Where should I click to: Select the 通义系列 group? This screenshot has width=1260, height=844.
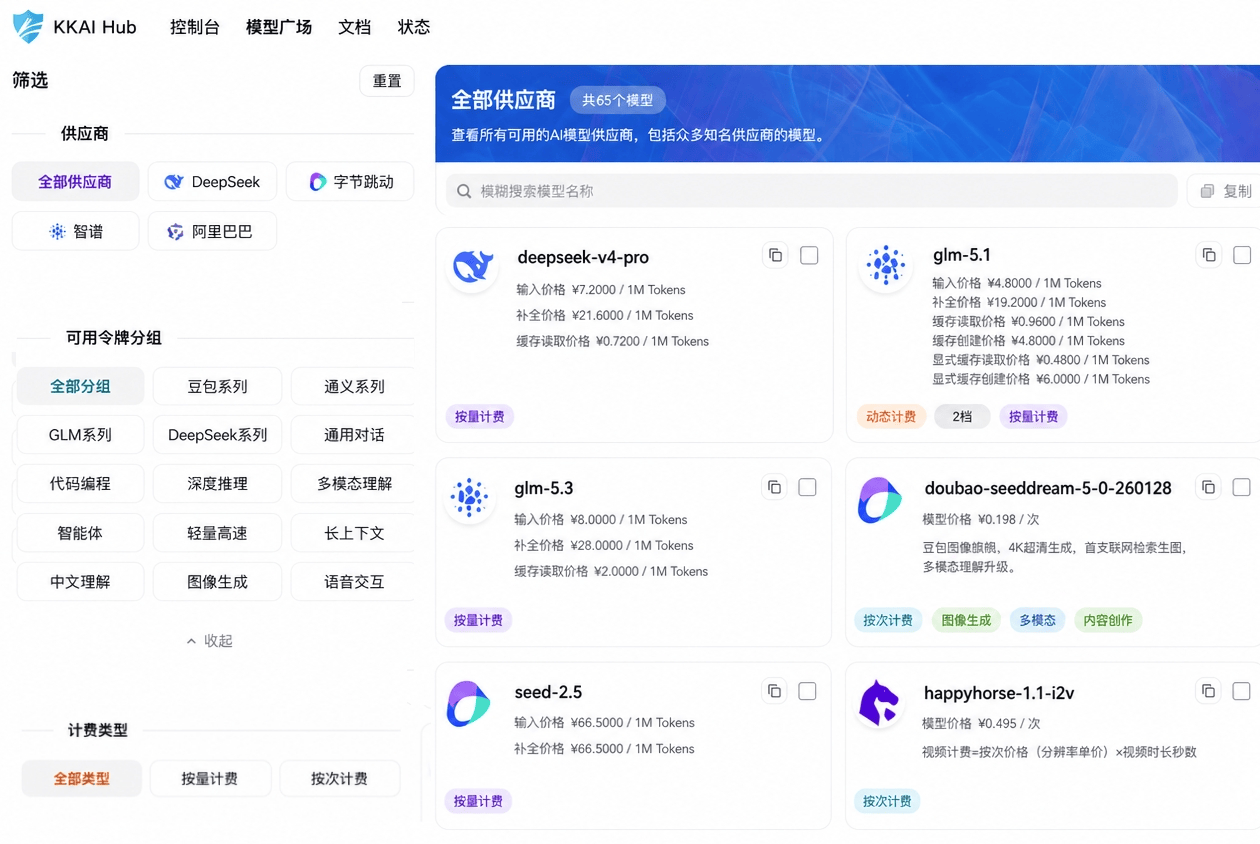point(354,386)
